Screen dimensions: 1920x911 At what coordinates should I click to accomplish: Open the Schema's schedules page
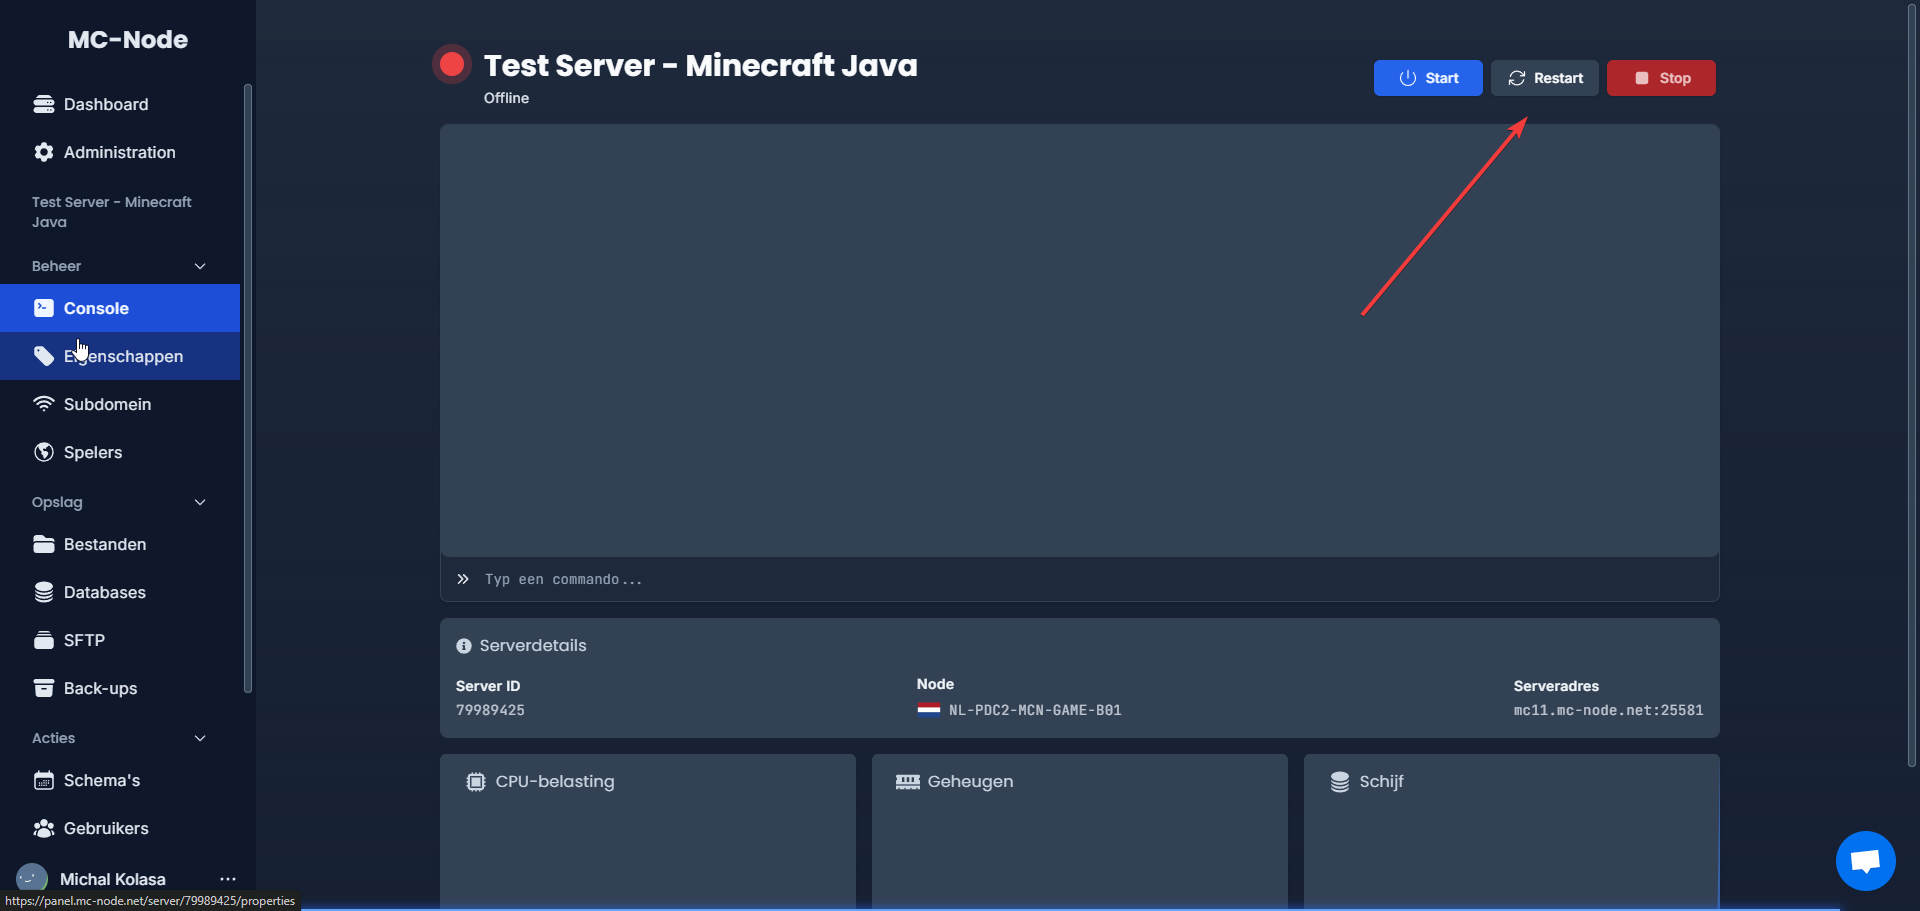(120, 780)
